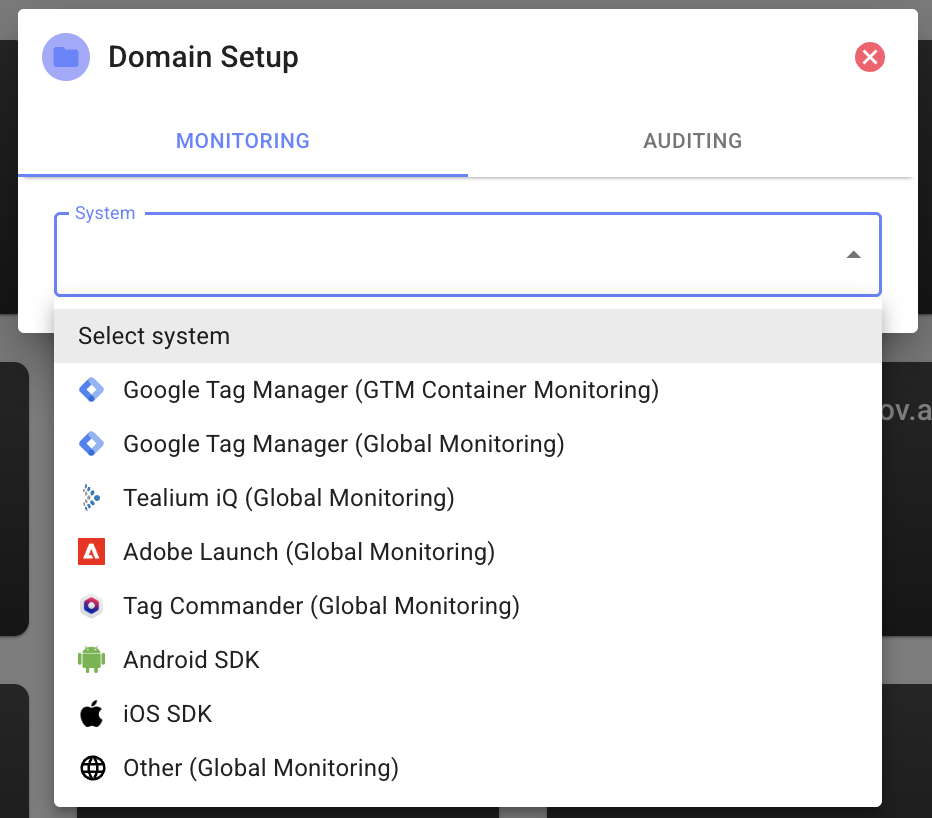Click the globe icon for Other

click(x=92, y=768)
